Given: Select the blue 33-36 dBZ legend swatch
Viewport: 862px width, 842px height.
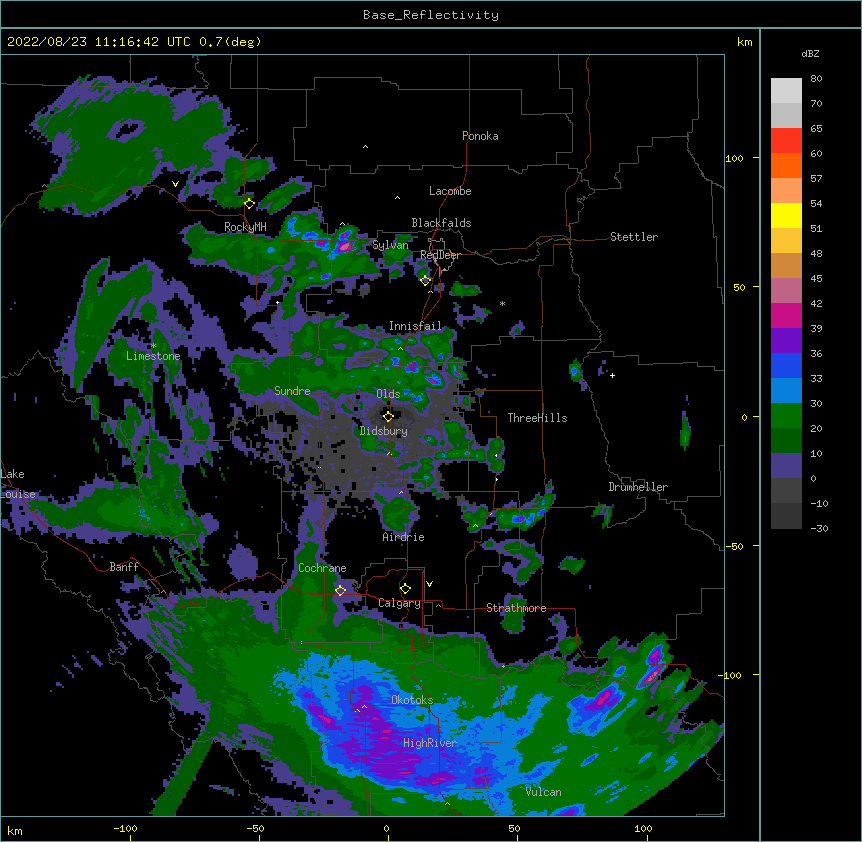Looking at the screenshot, I should pos(786,365).
